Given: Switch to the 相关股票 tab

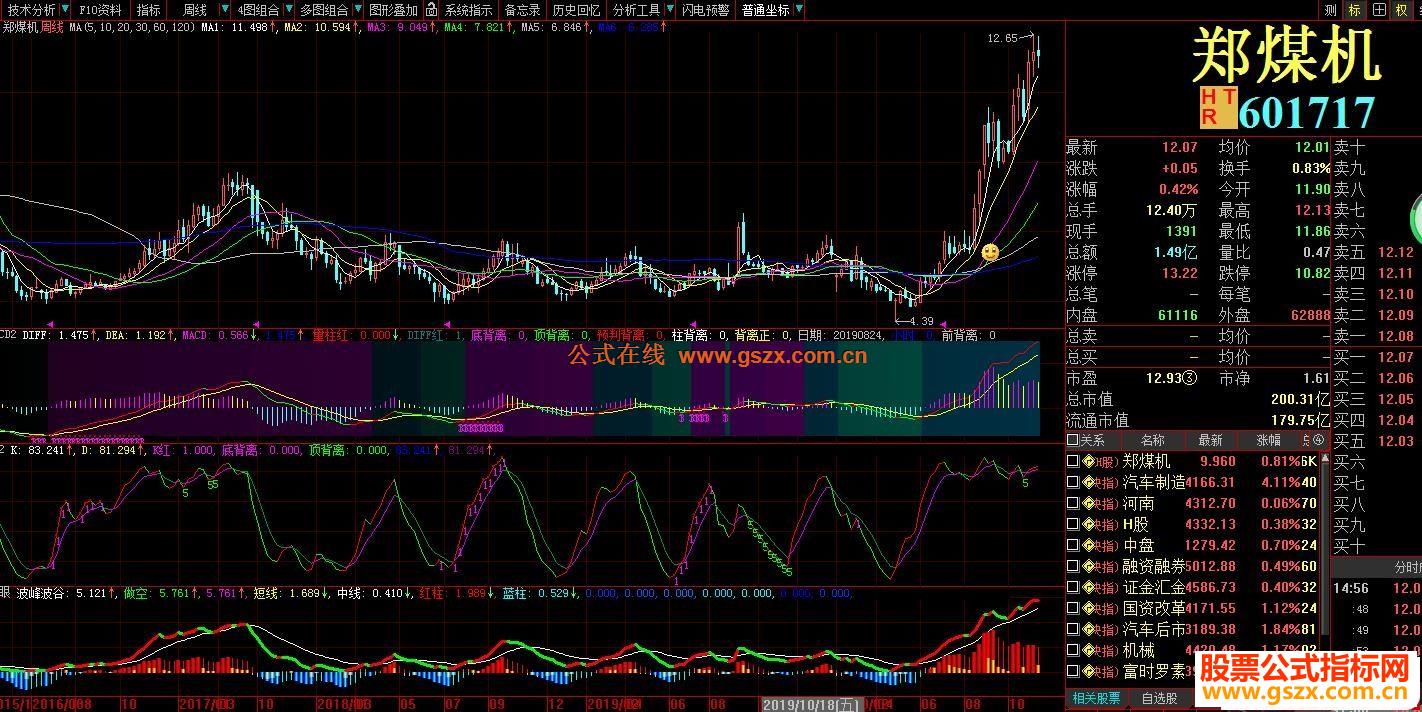Looking at the screenshot, I should (1096, 698).
